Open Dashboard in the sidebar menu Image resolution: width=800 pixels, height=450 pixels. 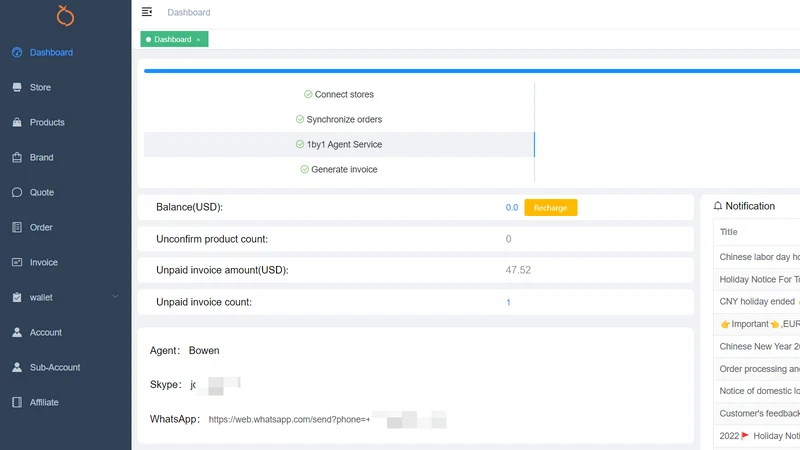[51, 53]
